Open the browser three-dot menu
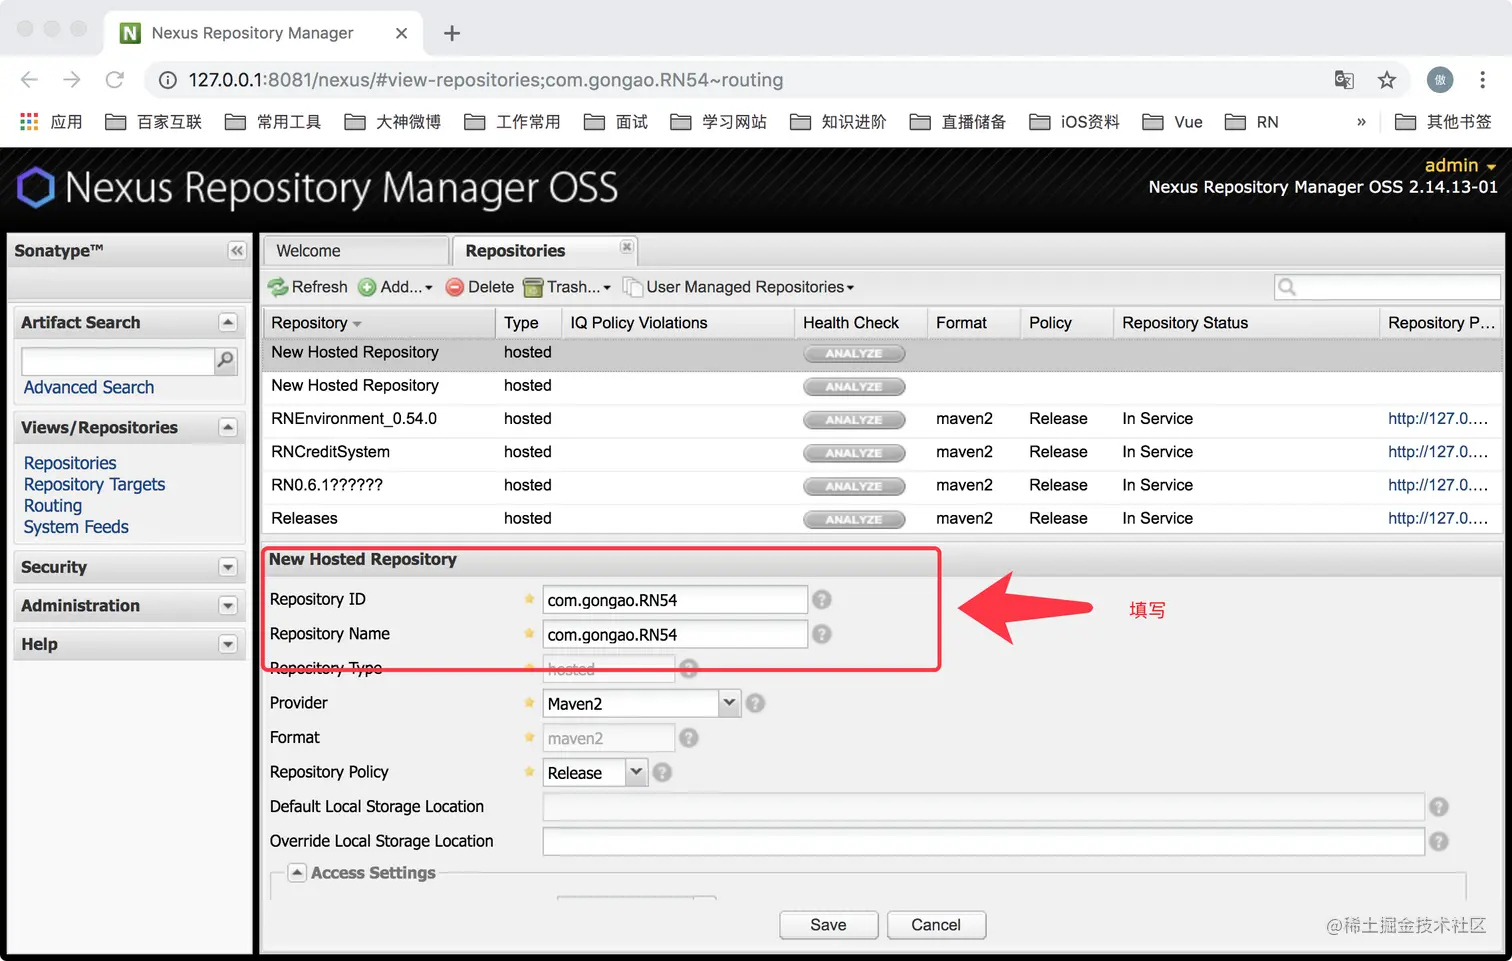 (1482, 80)
